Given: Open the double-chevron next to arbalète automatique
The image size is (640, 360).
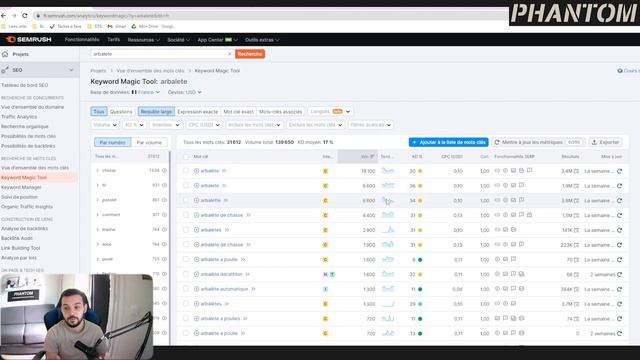Looking at the screenshot, I should [x=253, y=289].
